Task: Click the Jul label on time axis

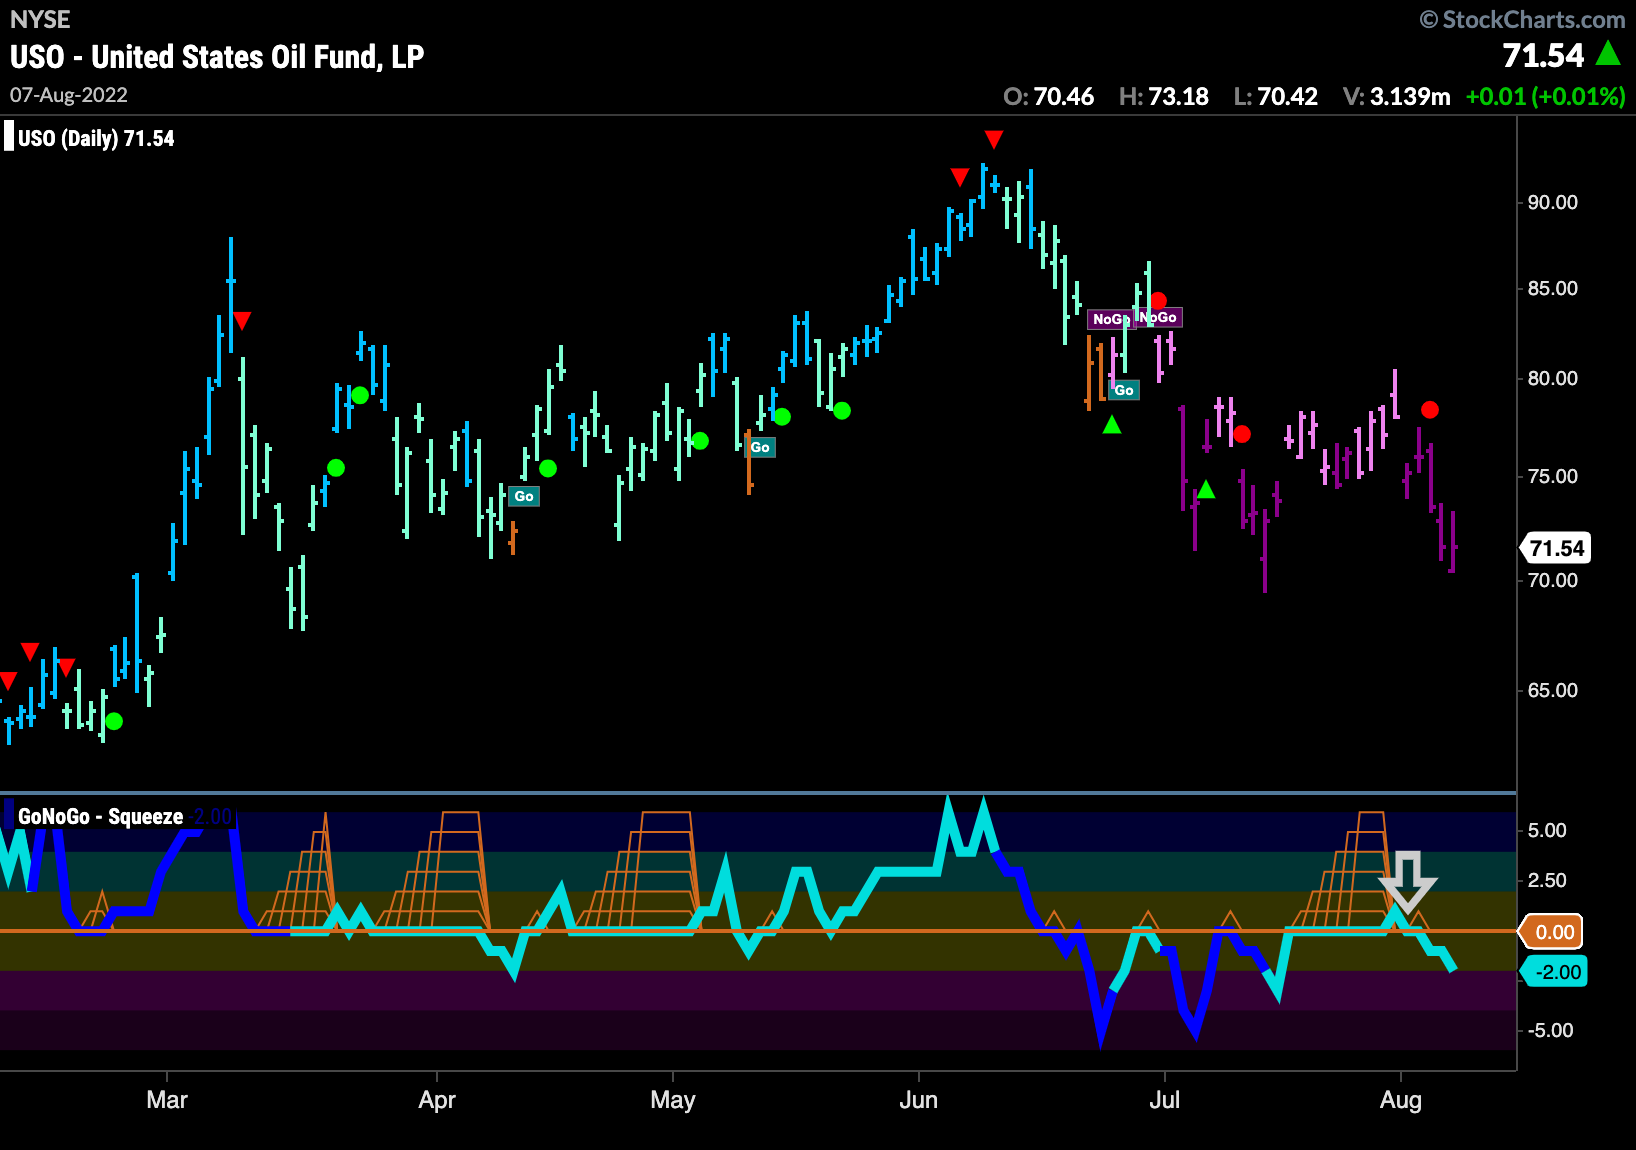Action: pos(1165,1100)
